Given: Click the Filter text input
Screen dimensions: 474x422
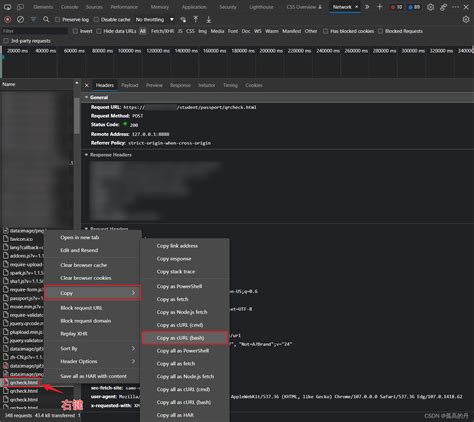Looking at the screenshot, I should tap(35, 31).
